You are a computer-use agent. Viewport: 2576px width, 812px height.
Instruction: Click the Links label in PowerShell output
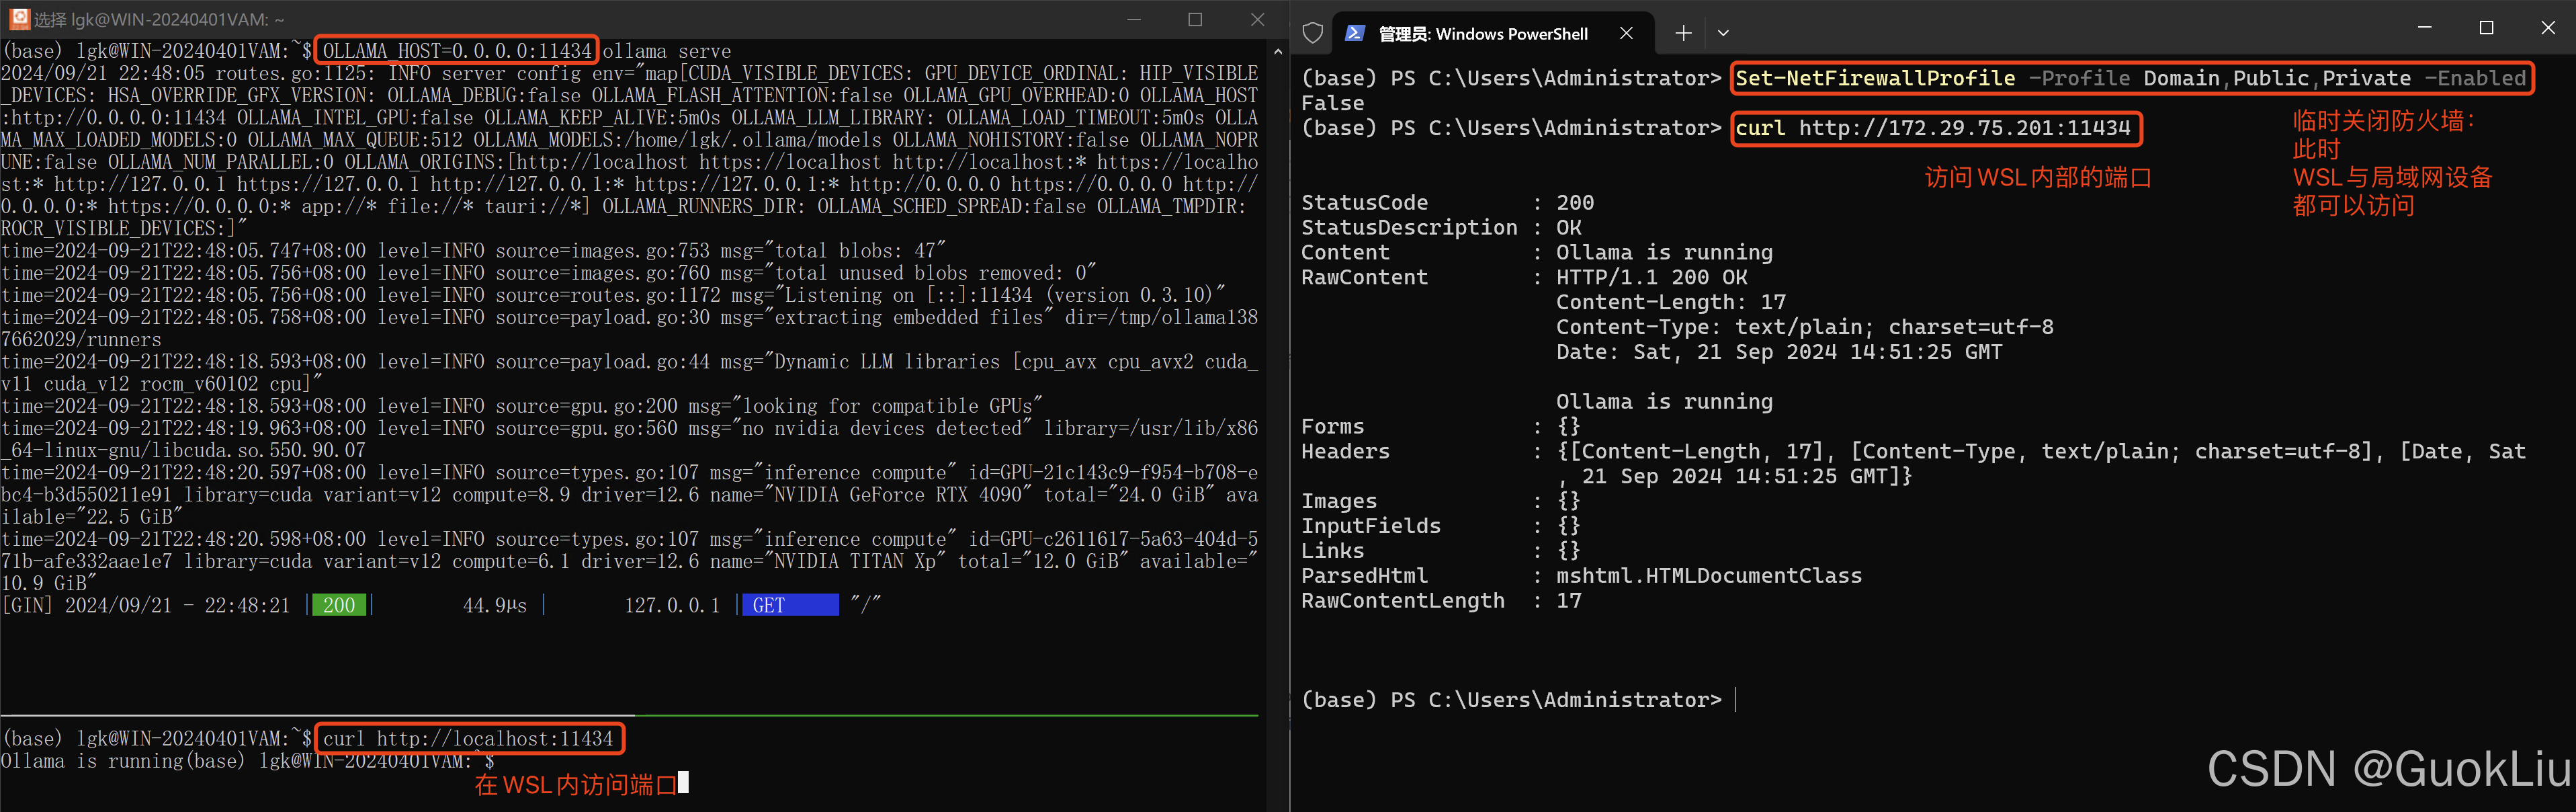1332,551
